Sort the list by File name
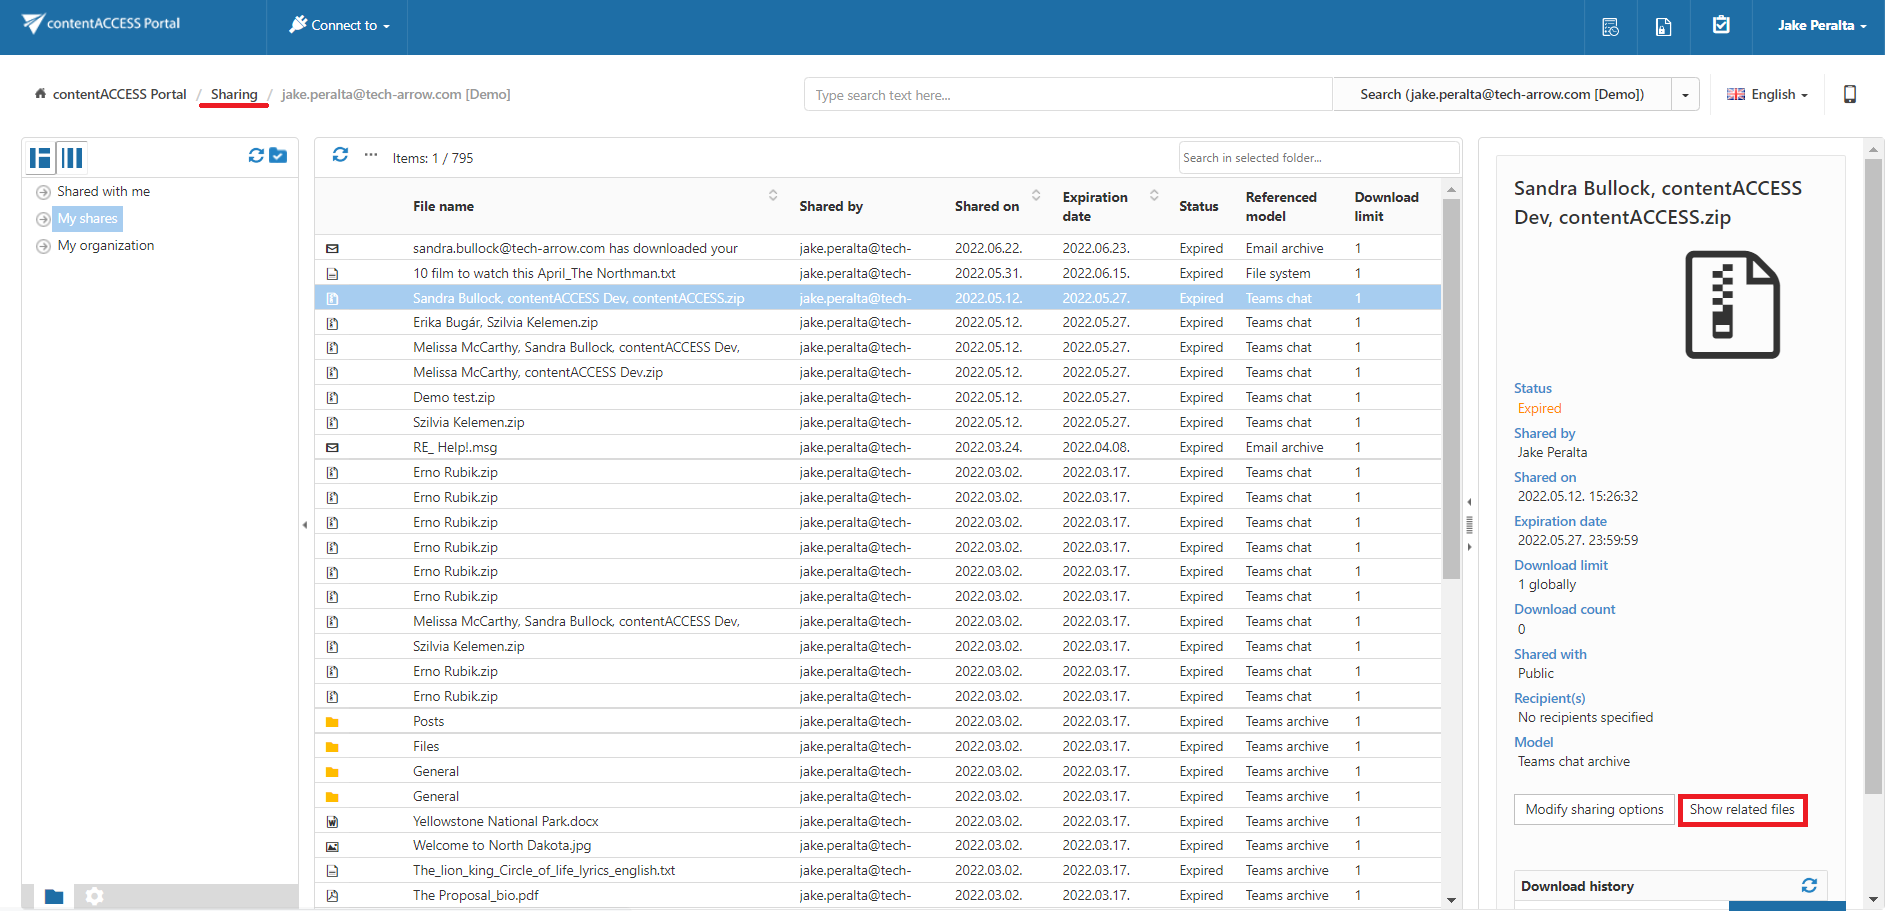 tap(443, 206)
